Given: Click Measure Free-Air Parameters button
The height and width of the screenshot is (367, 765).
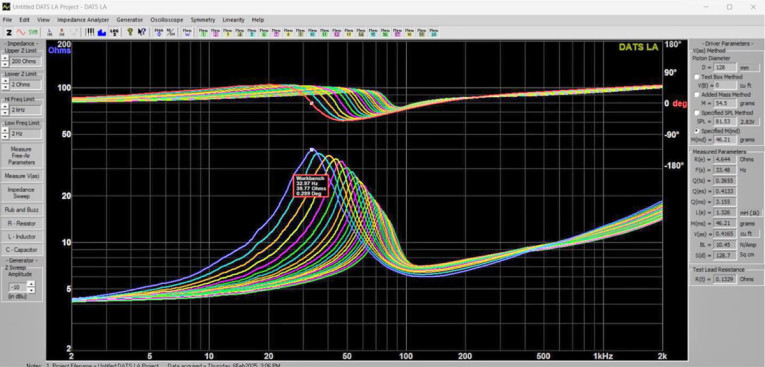Looking at the screenshot, I should pyautogui.click(x=21, y=156).
